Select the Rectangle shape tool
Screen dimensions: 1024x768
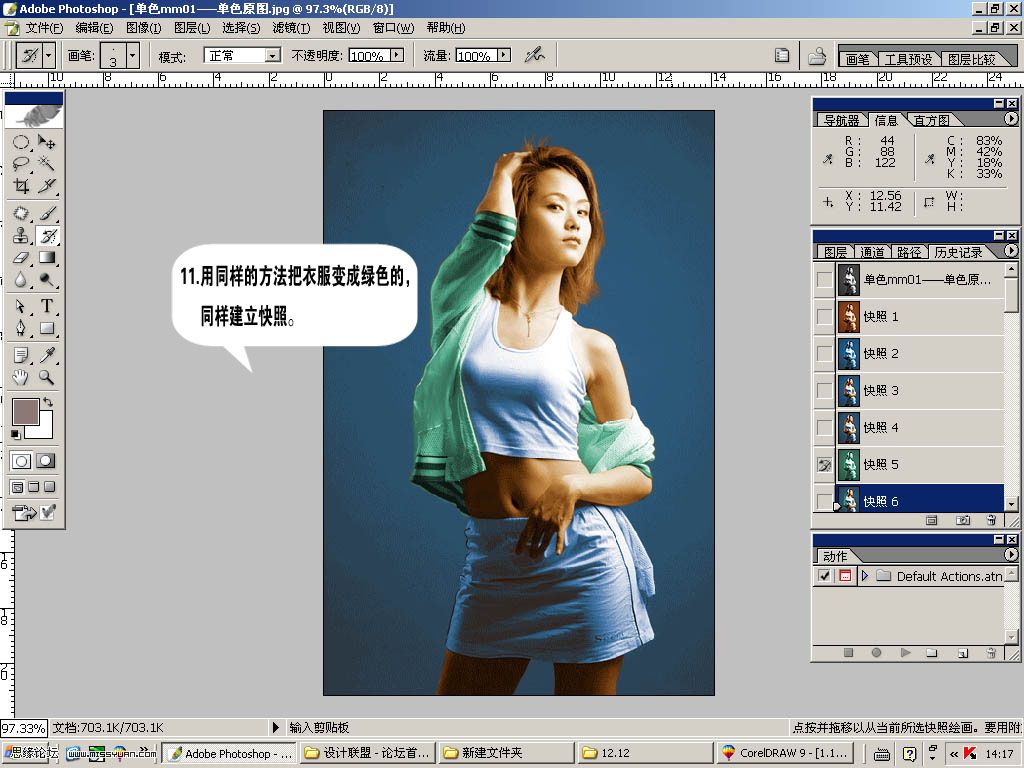46,328
